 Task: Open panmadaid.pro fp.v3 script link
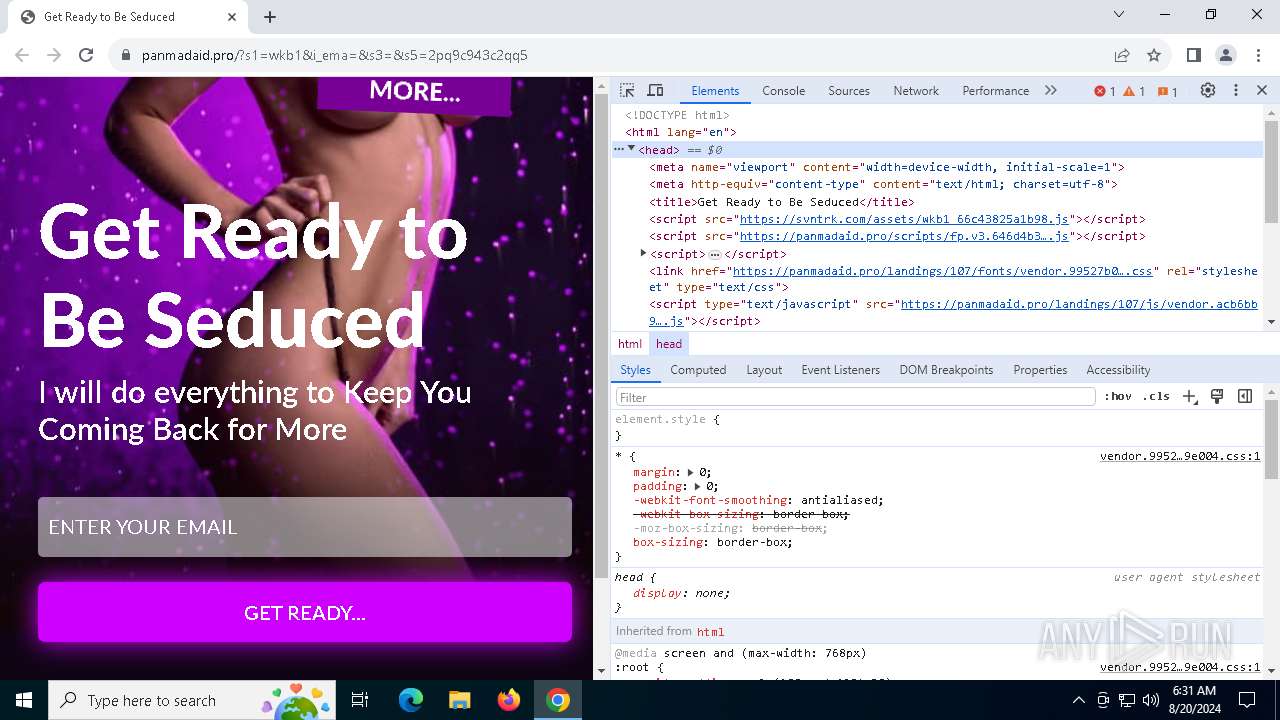pyautogui.click(x=904, y=236)
